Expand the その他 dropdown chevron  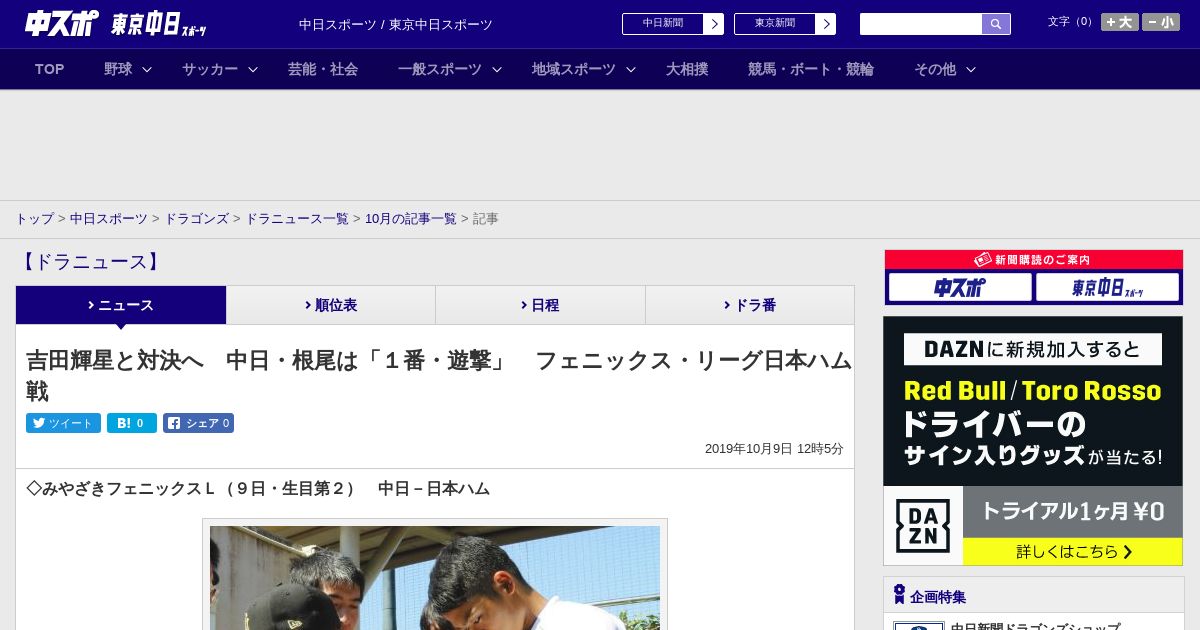pos(971,69)
